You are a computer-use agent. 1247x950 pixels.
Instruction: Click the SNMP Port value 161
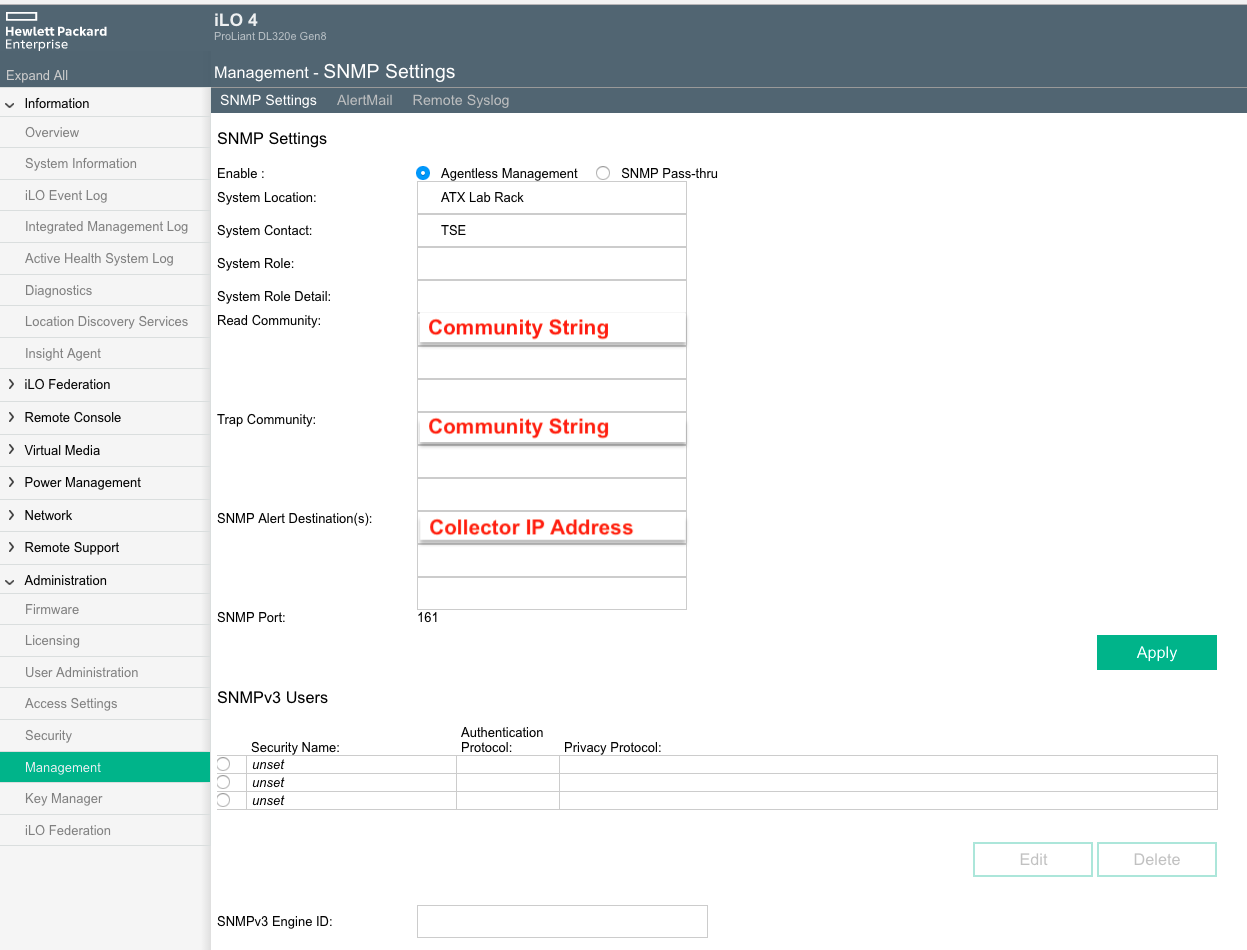(x=428, y=618)
